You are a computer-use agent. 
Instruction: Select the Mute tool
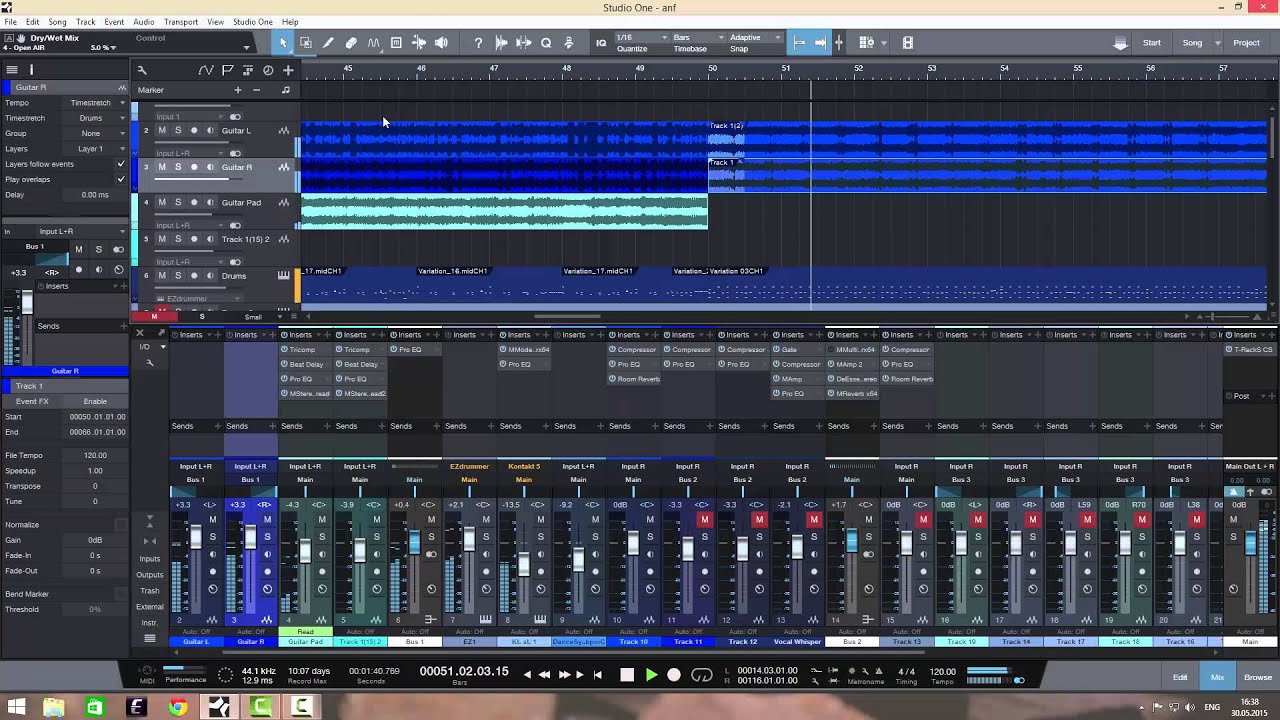[396, 43]
